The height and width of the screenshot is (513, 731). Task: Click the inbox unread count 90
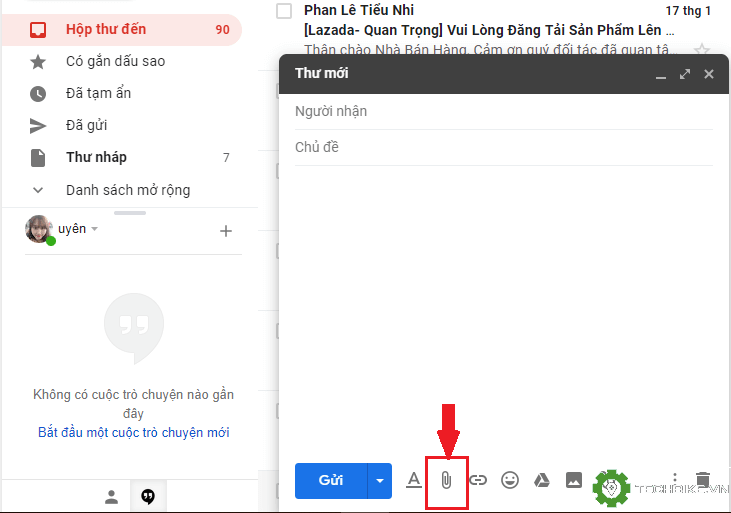pos(222,30)
